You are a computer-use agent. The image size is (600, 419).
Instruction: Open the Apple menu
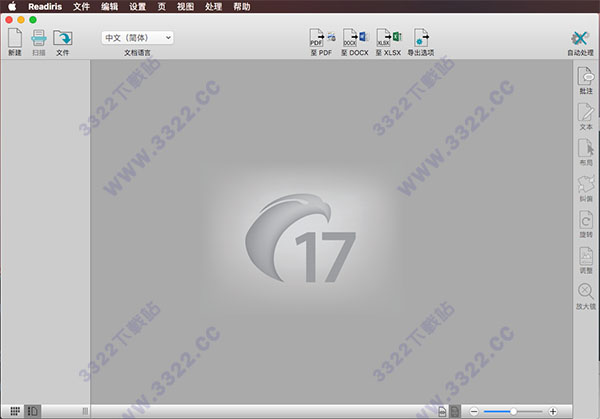12,7
